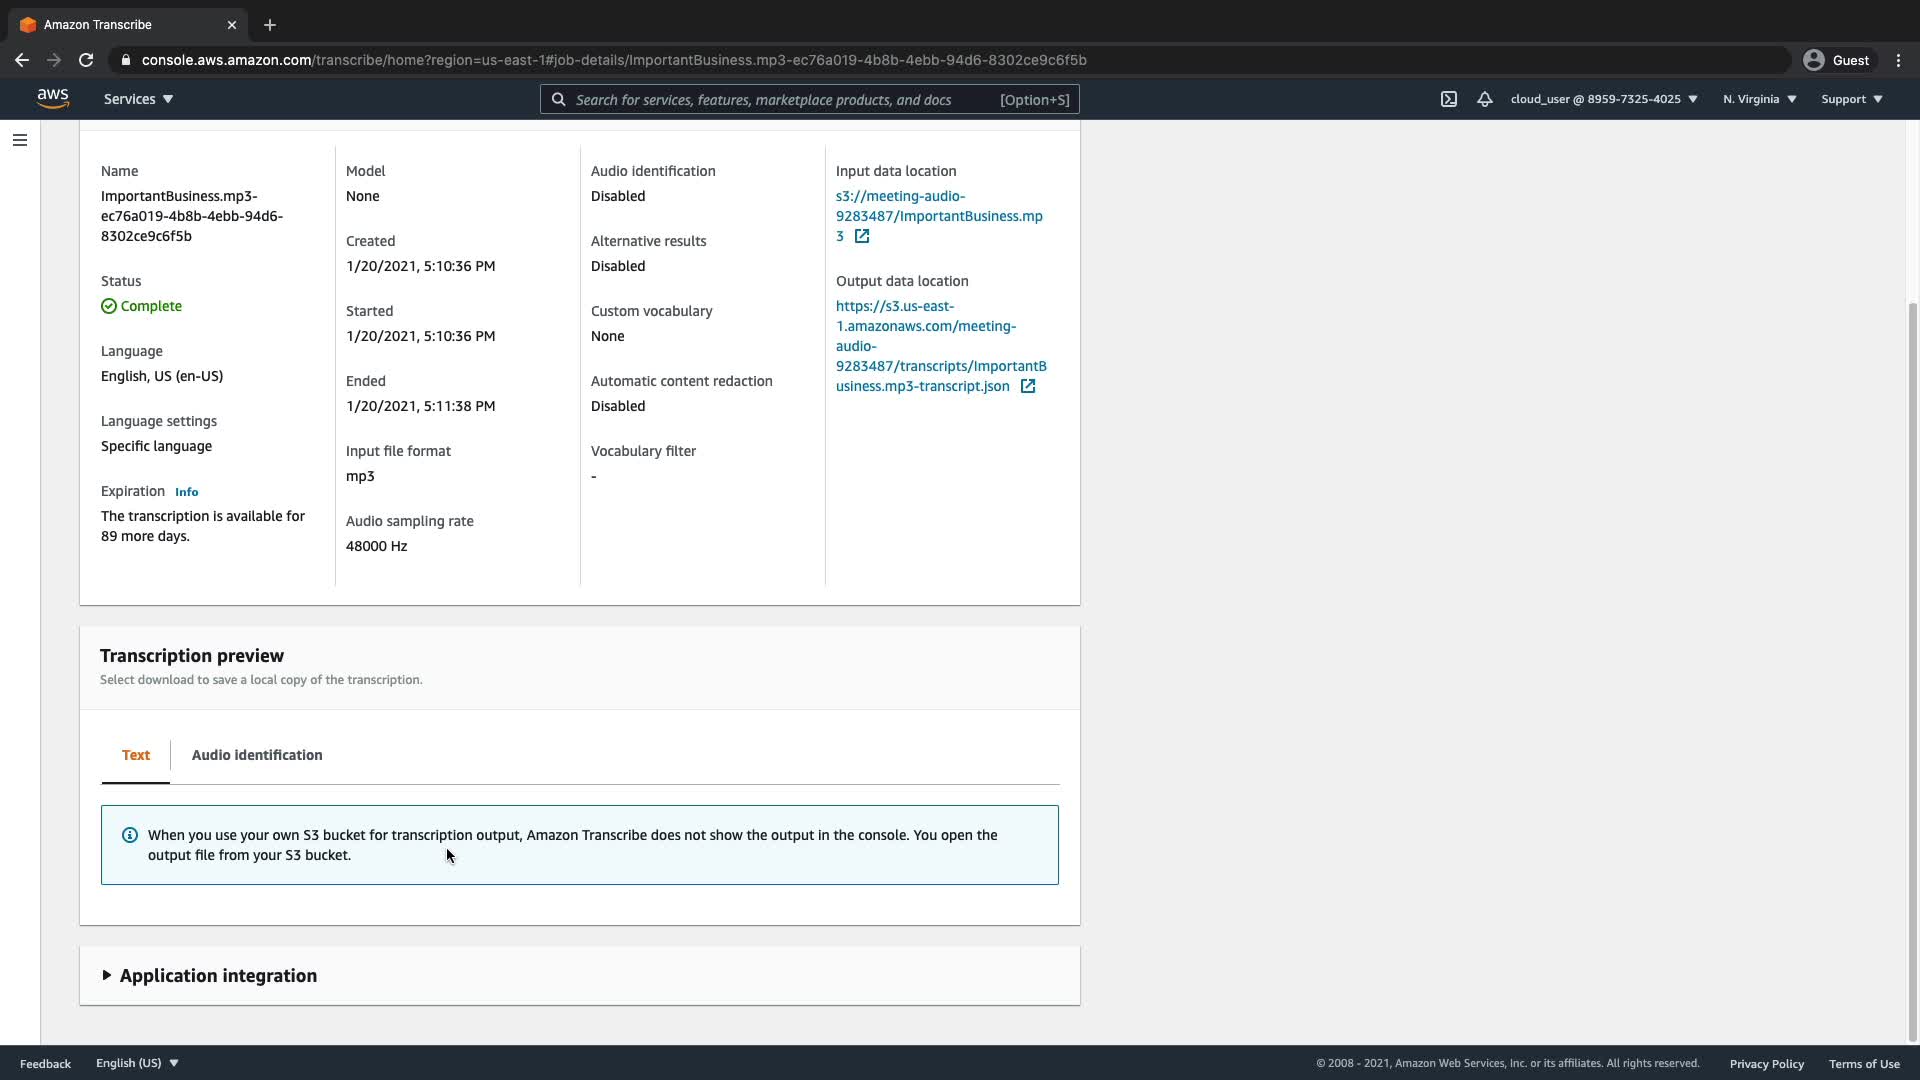Open the Chrome three-dot menu
This screenshot has height=1080, width=1920.
(x=1898, y=60)
